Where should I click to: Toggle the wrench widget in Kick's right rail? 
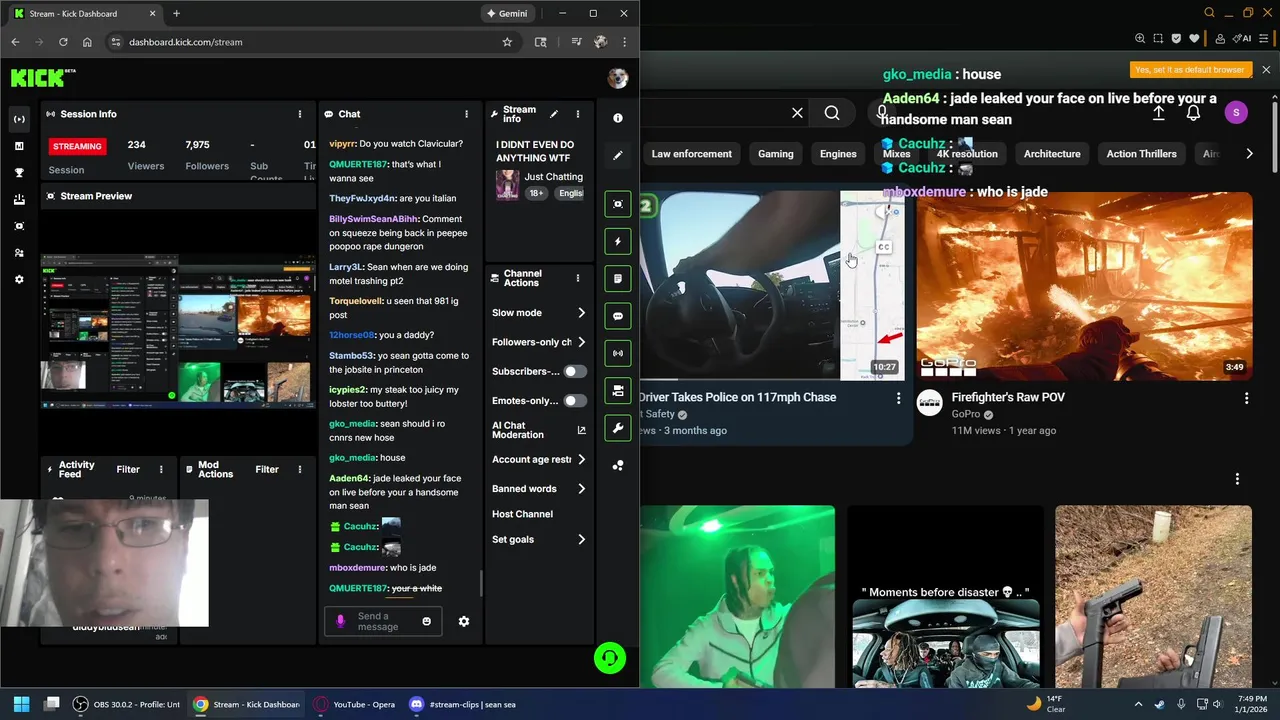618,428
